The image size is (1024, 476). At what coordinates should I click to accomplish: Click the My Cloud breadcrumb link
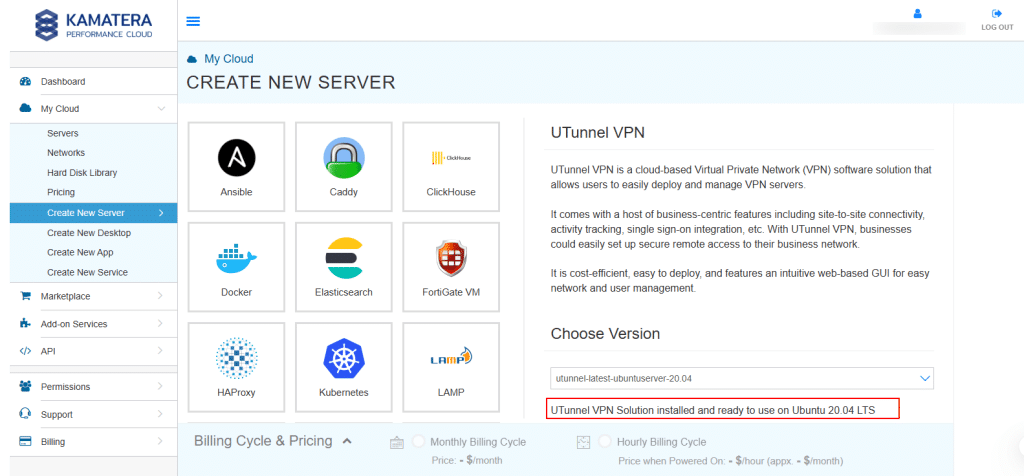tap(229, 59)
